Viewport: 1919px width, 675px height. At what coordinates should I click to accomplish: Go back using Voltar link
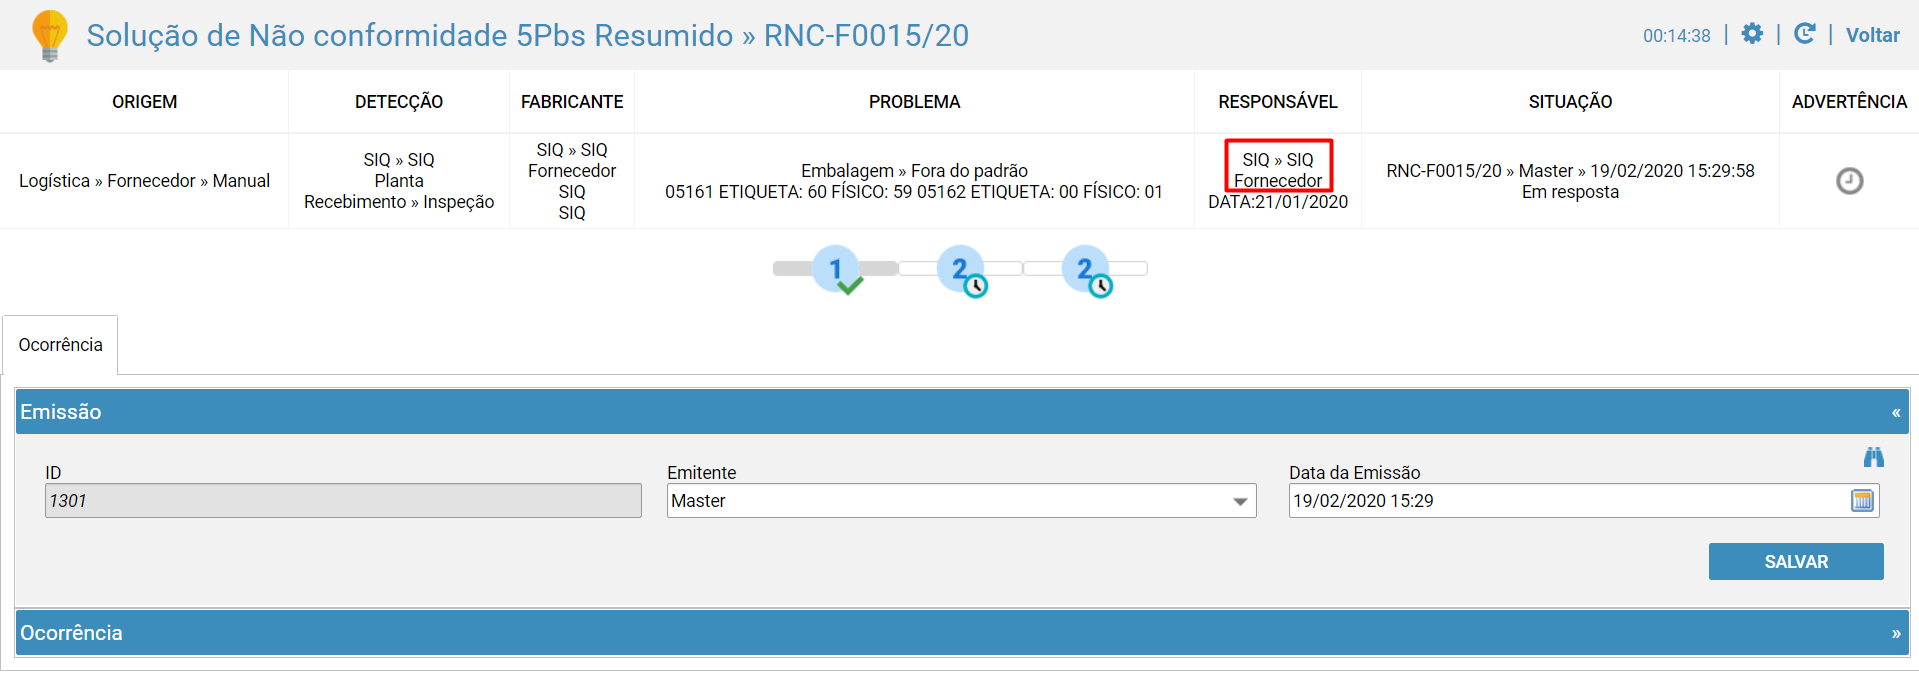1872,35
